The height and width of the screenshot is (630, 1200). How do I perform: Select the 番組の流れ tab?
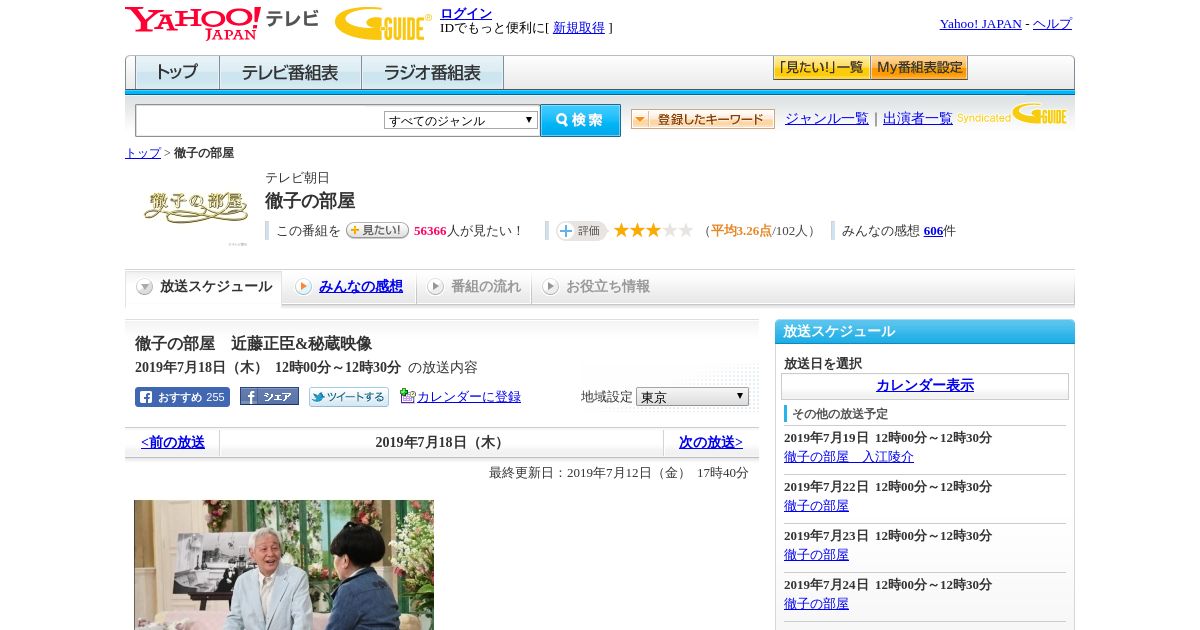(x=474, y=287)
